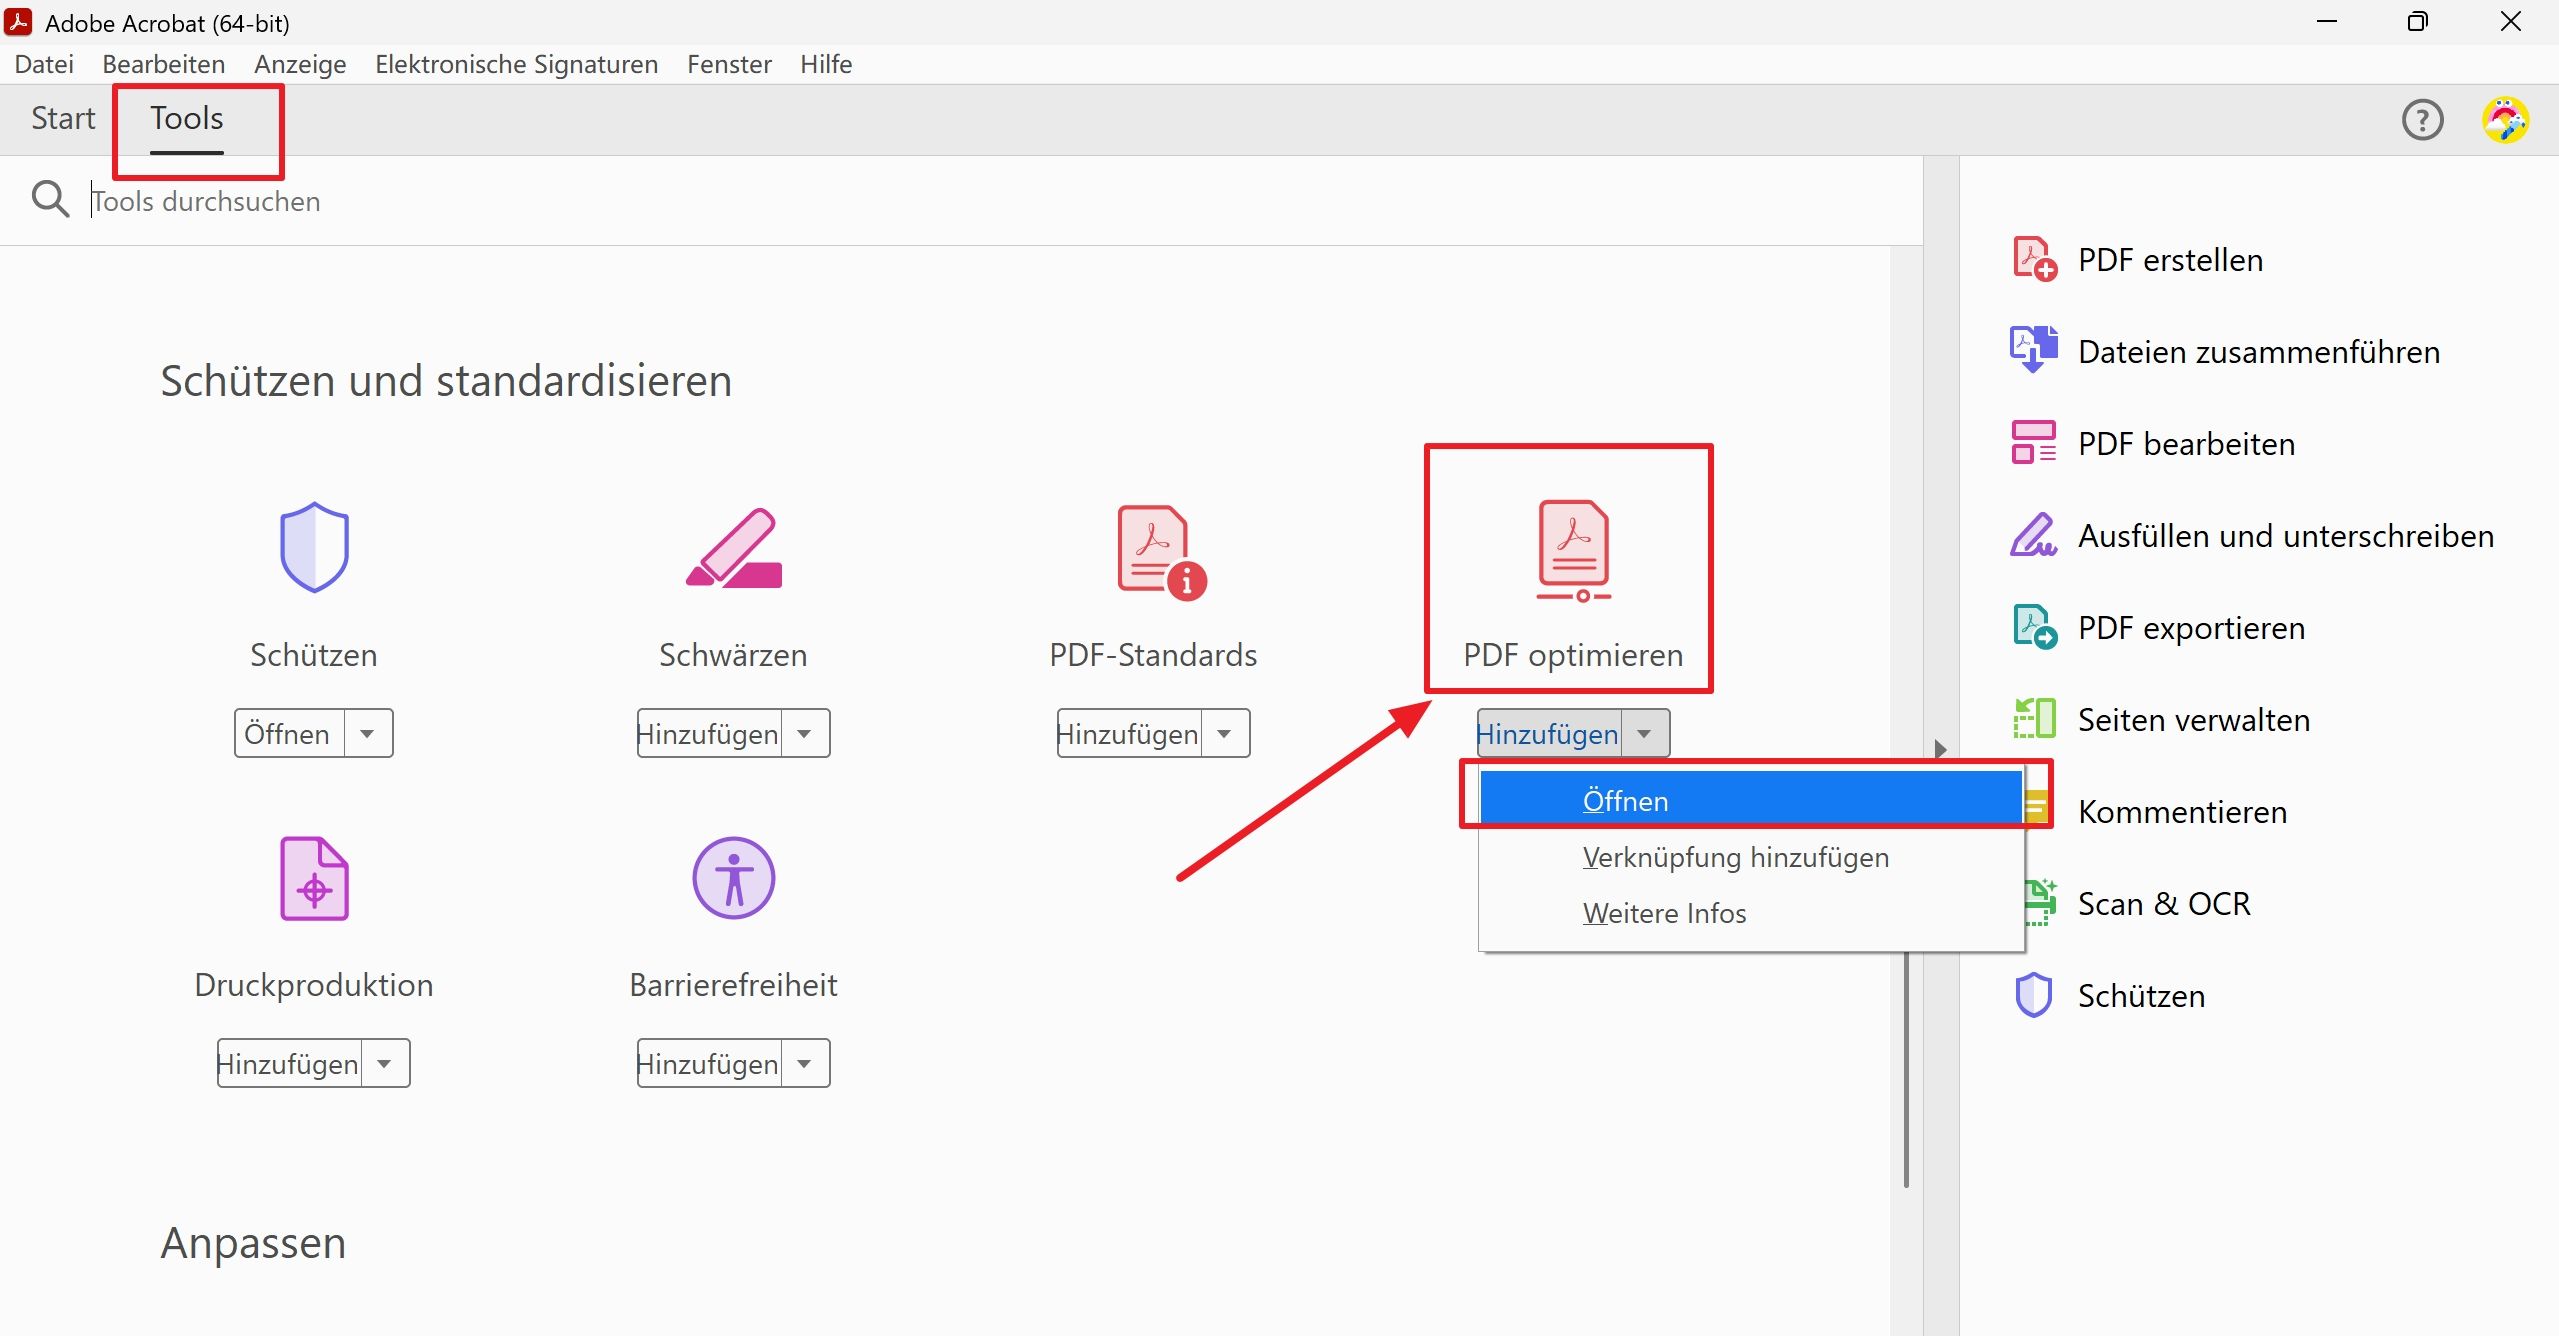This screenshot has height=1336, width=2559.
Task: Click the Dateien zusammenführen icon
Action: coord(2034,350)
